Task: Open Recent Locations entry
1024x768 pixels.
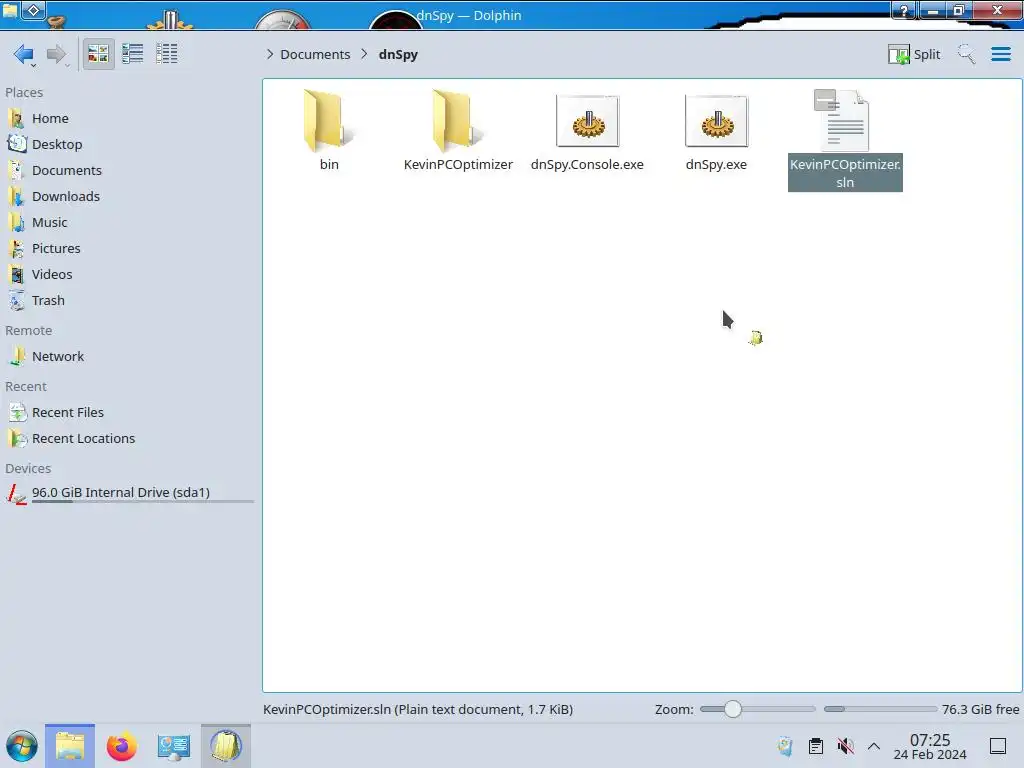Action: point(83,439)
